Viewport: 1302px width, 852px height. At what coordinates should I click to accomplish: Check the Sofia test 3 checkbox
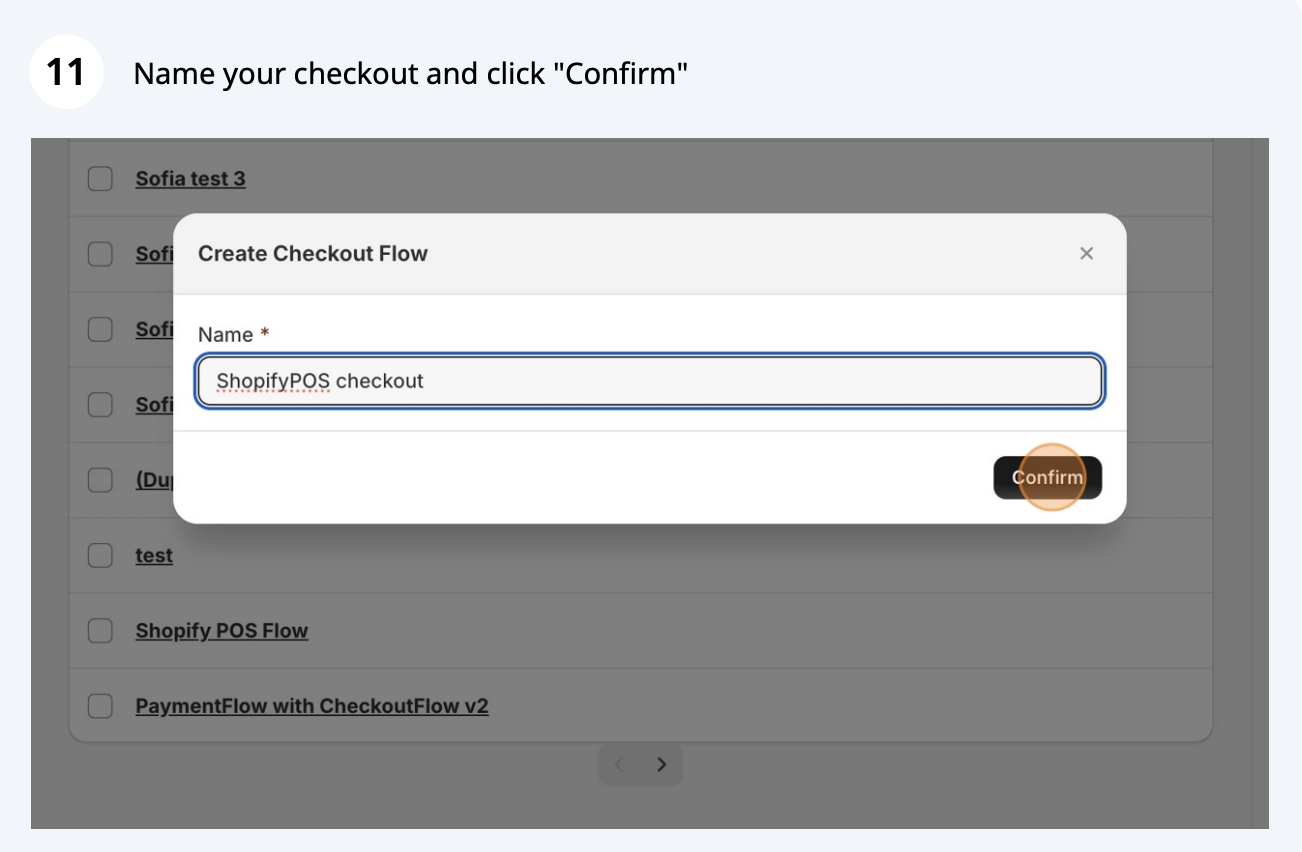click(100, 179)
